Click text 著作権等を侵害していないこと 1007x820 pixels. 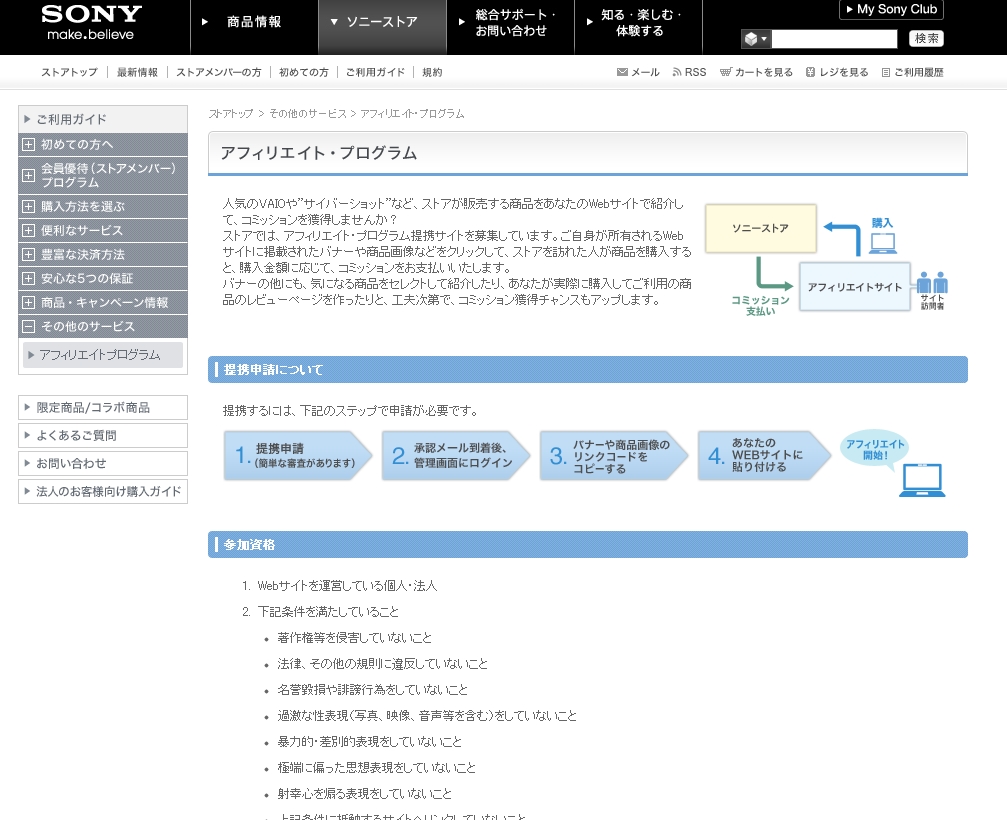click(x=355, y=638)
